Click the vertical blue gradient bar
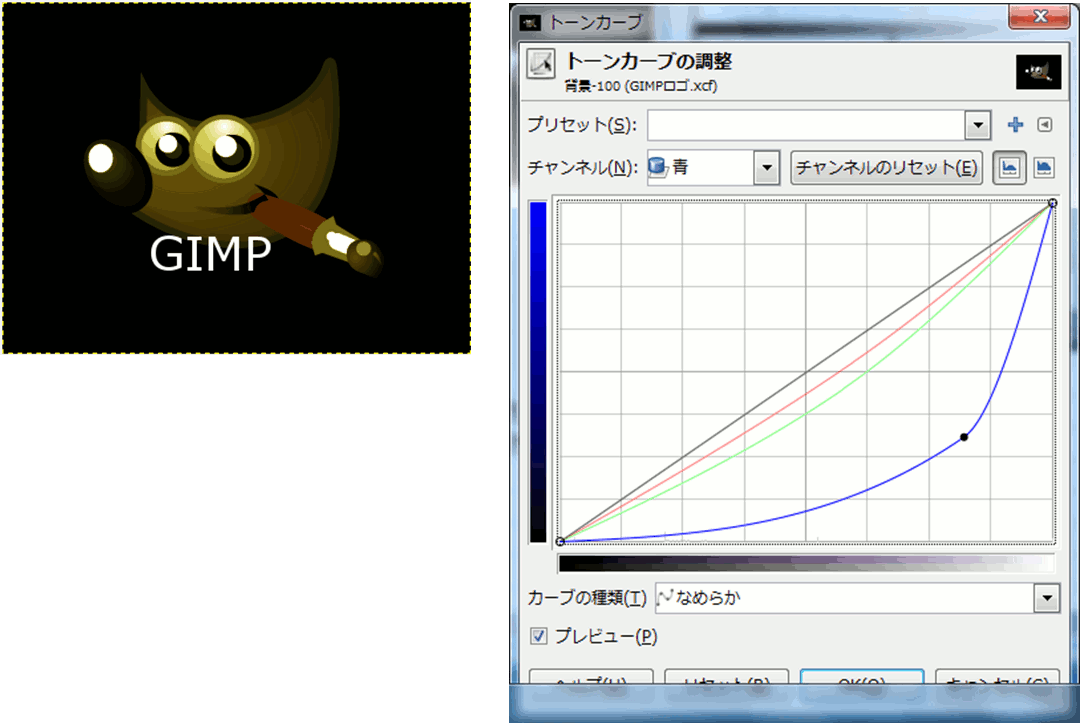The width and height of the screenshot is (1080, 723). pos(538,370)
